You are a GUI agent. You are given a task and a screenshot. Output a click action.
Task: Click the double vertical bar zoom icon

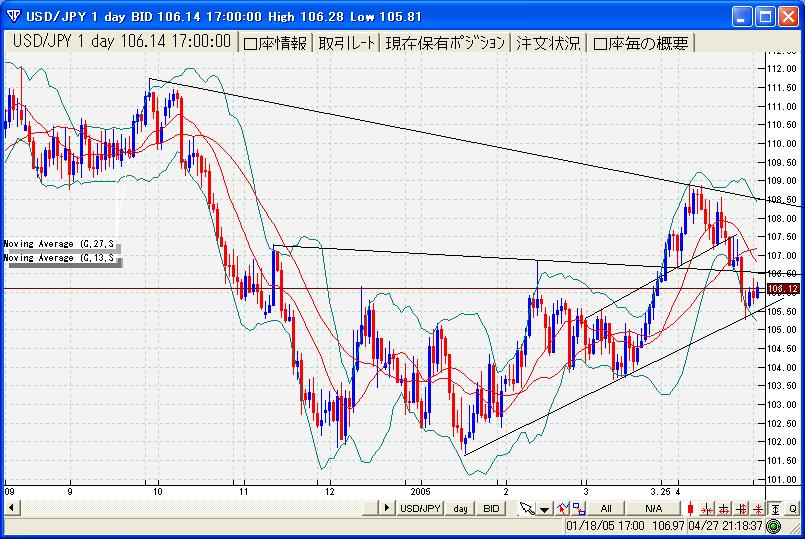[x=741, y=509]
